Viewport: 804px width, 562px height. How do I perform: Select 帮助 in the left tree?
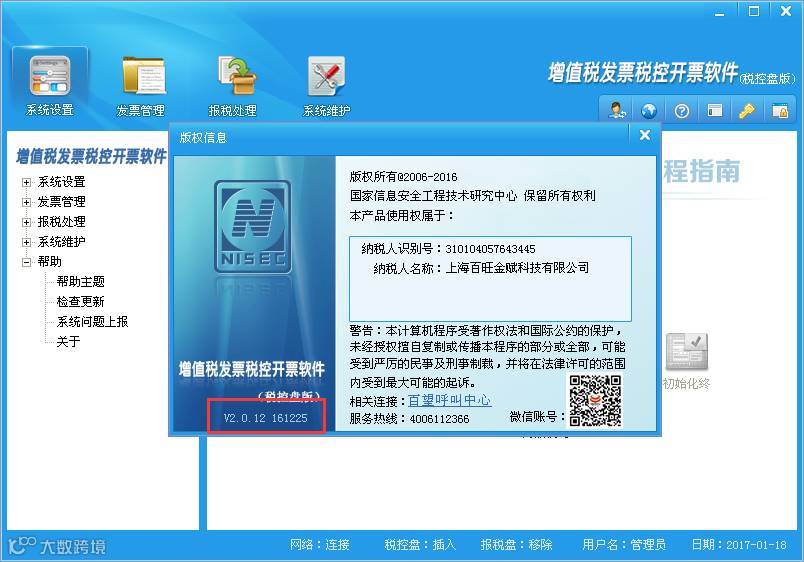coord(50,262)
